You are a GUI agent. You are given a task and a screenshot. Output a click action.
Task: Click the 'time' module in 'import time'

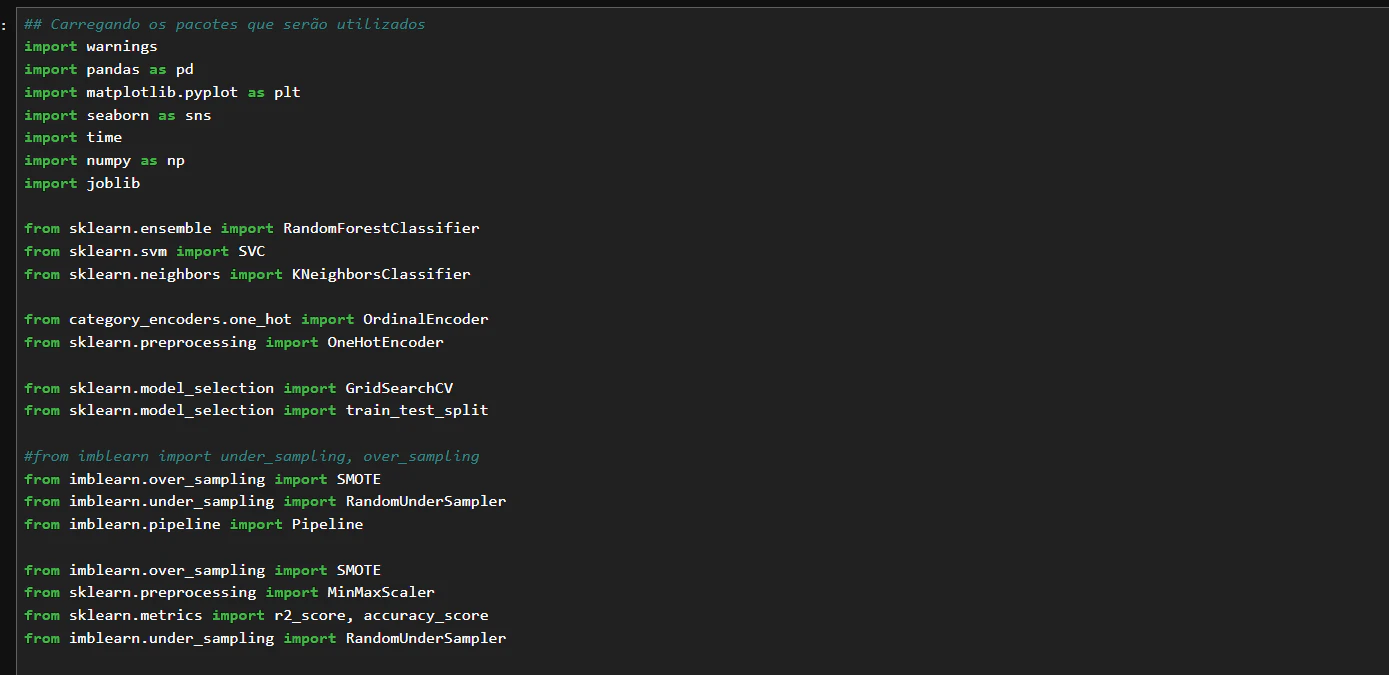click(x=104, y=138)
